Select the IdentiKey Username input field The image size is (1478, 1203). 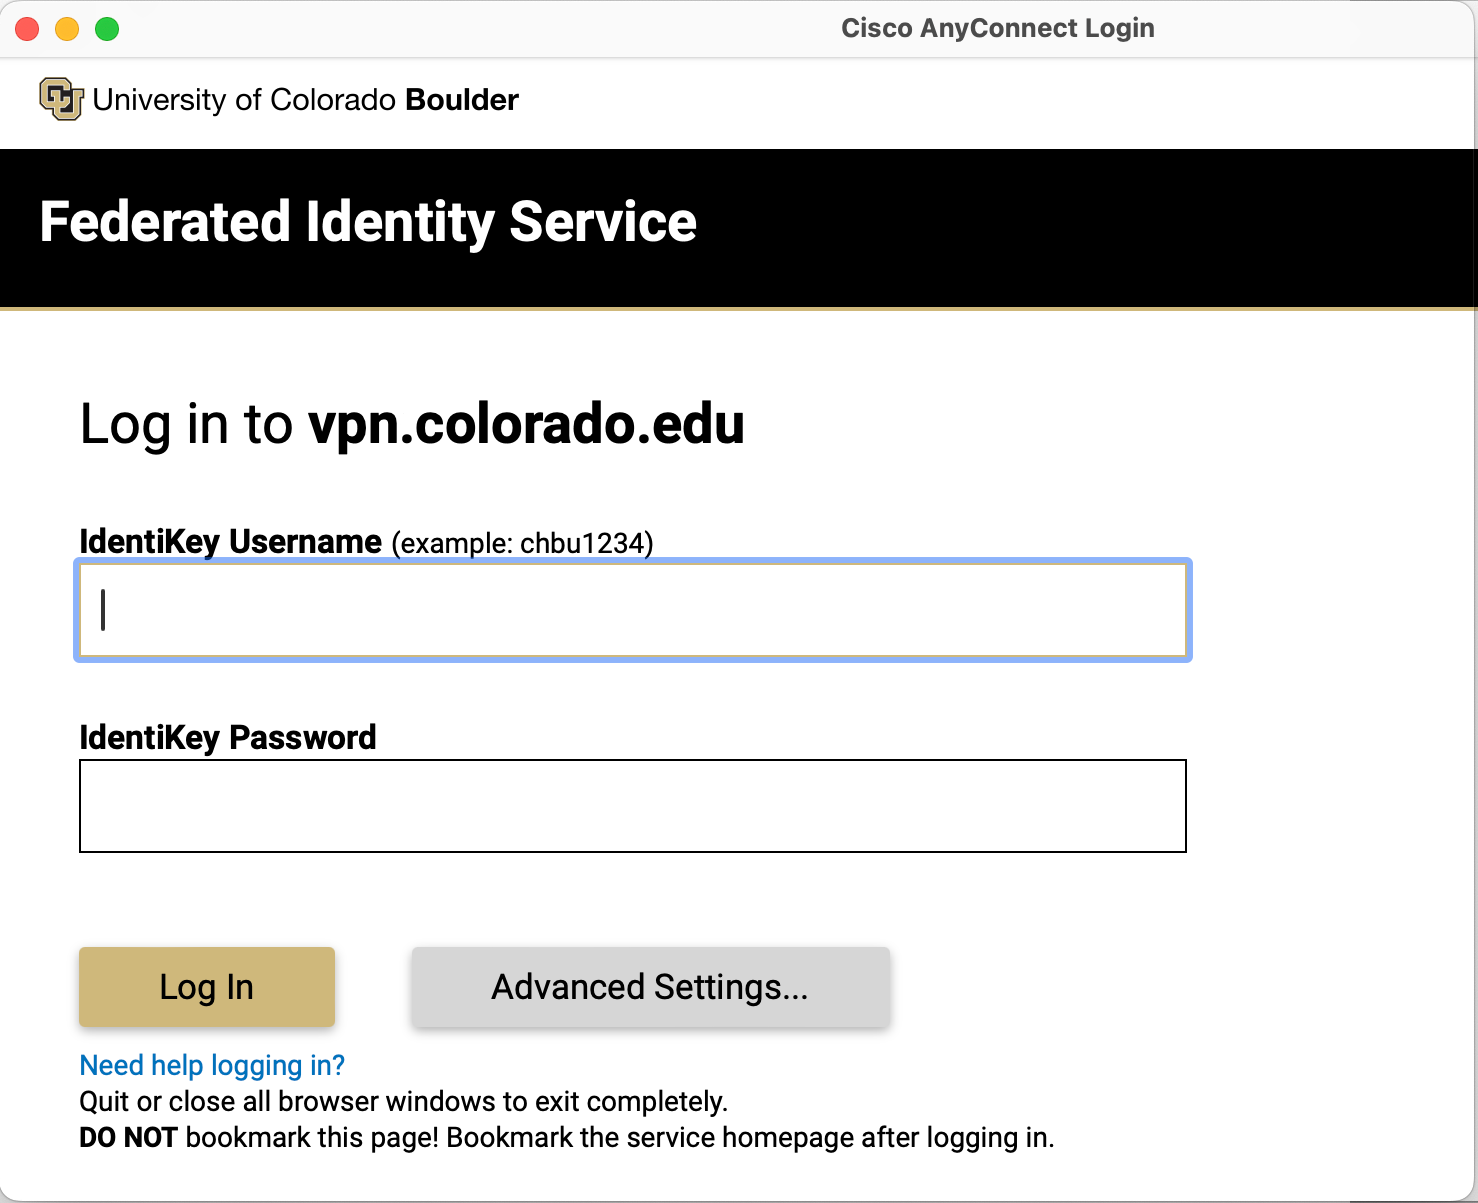point(632,610)
